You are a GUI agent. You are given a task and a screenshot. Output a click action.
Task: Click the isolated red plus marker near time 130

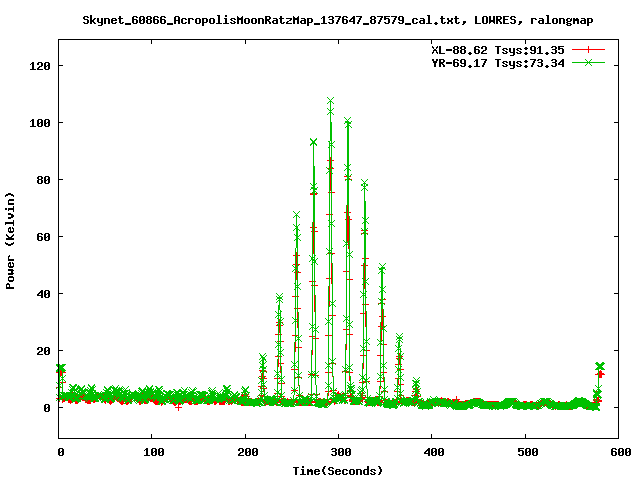tap(178, 407)
